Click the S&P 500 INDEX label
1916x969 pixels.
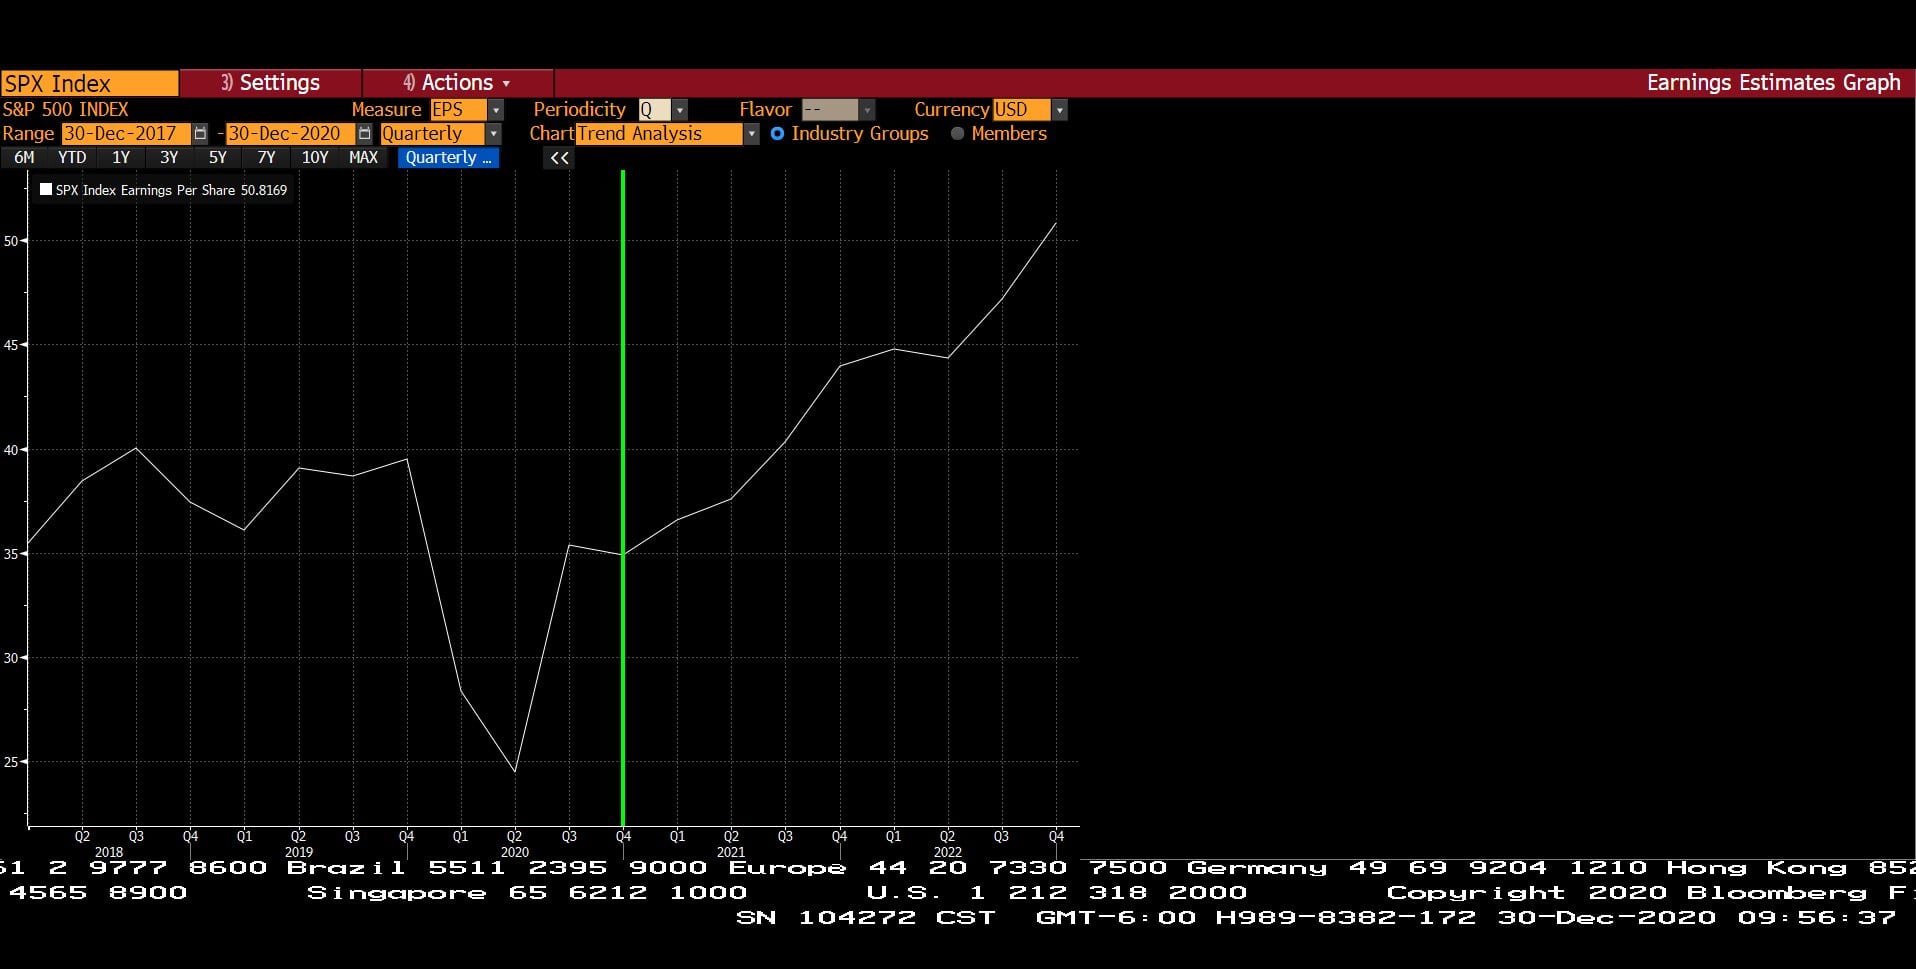(65, 110)
